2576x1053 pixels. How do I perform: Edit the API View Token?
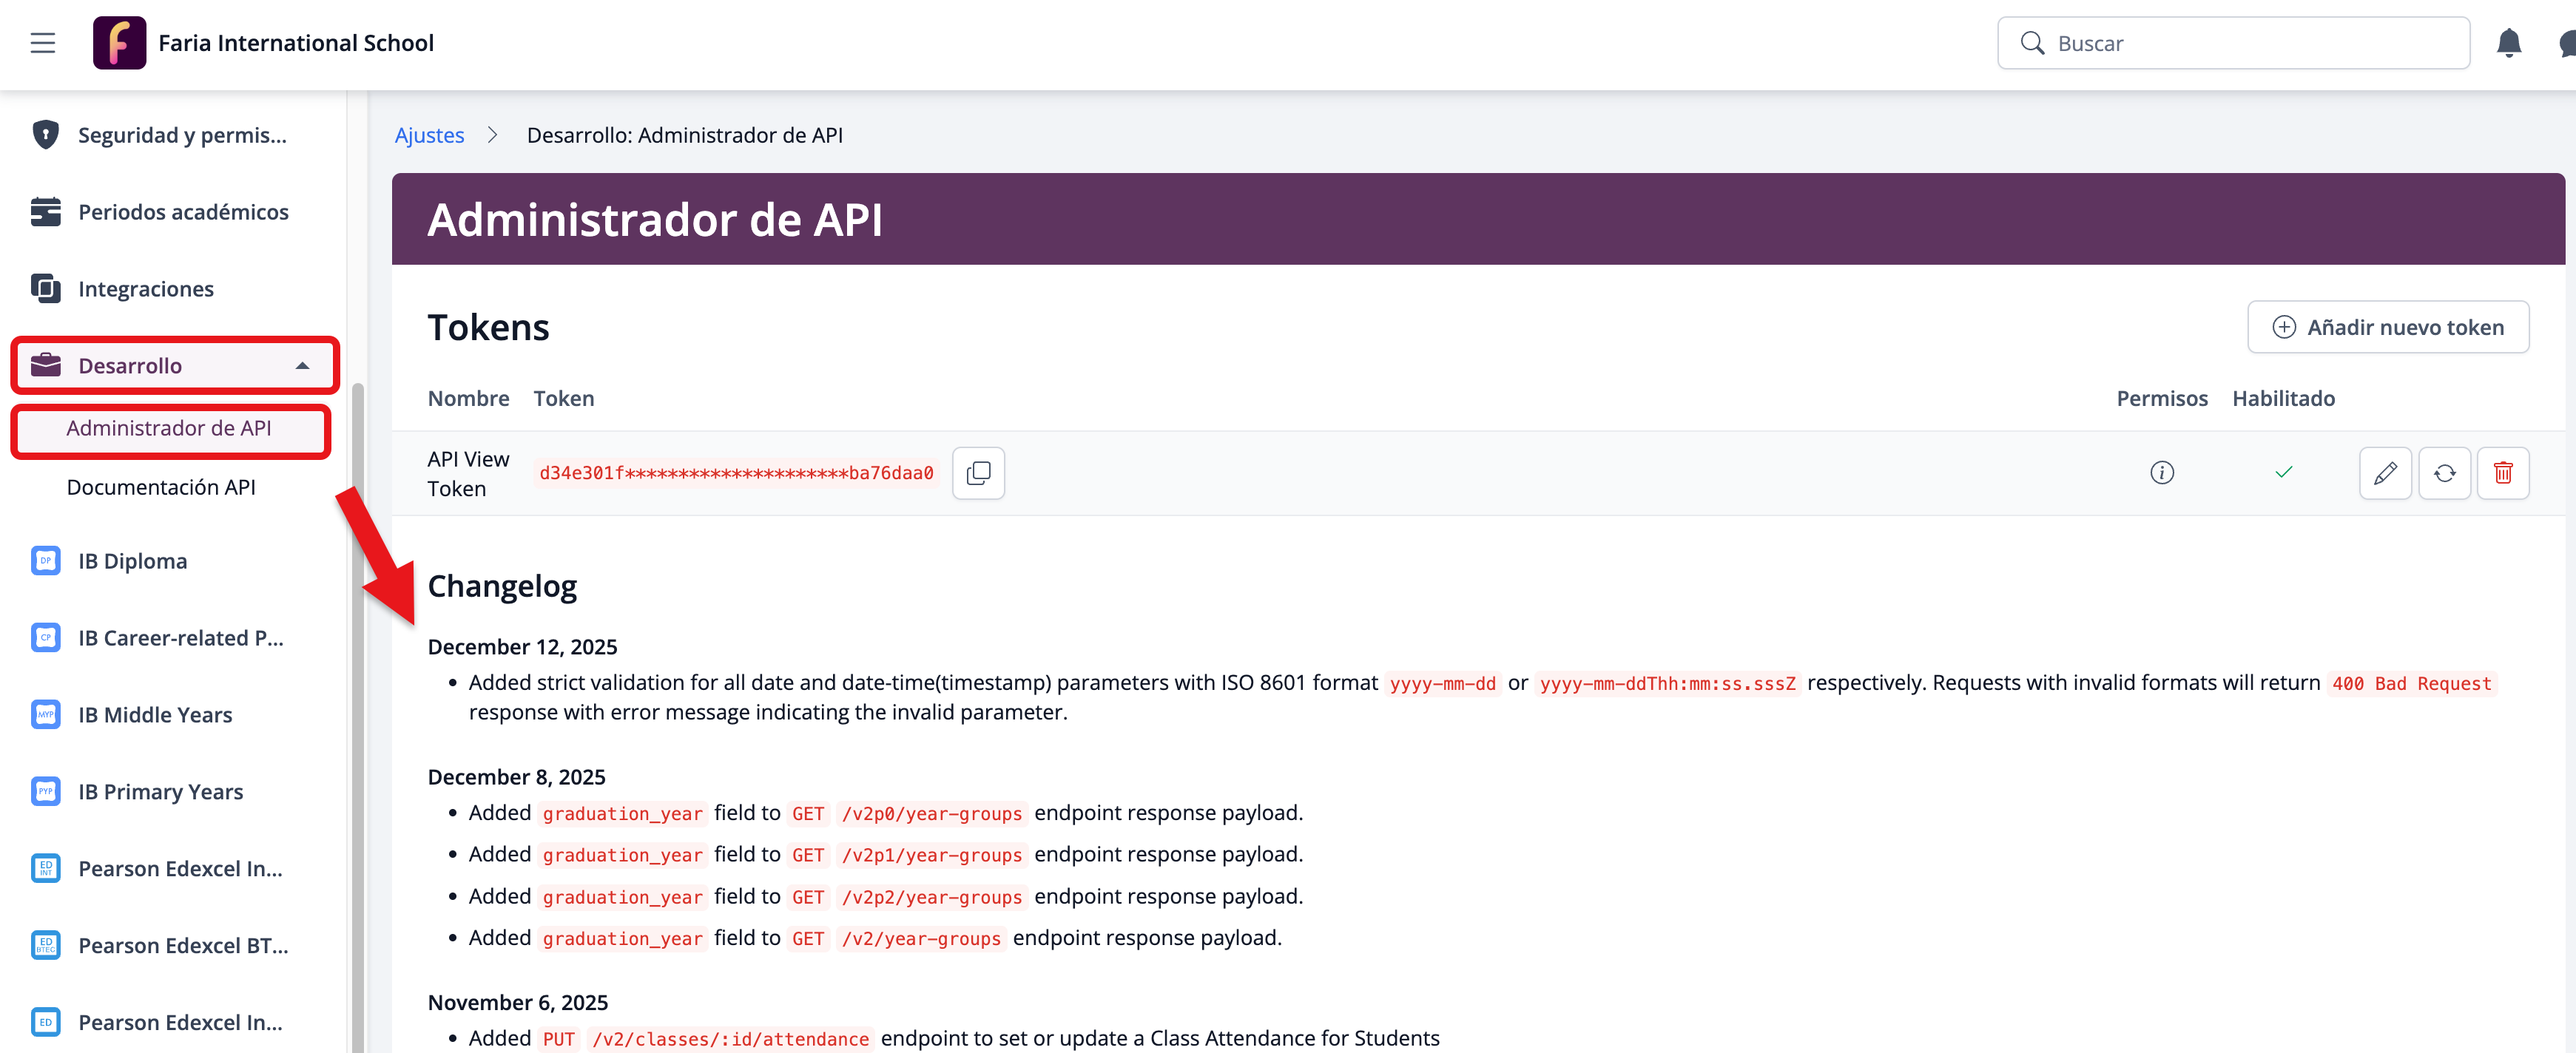click(2385, 473)
